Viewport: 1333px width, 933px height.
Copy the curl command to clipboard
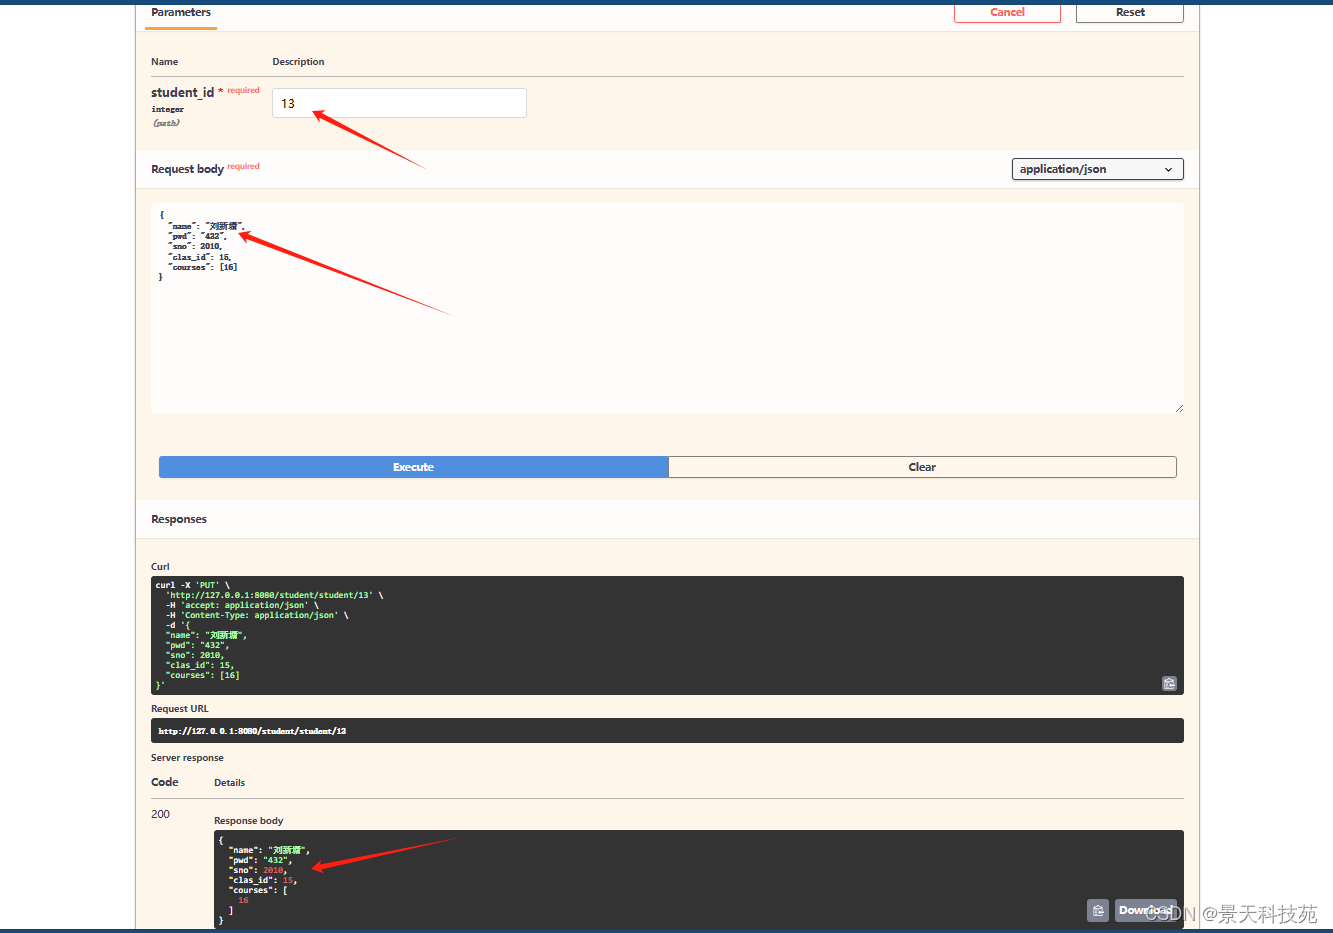pyautogui.click(x=1169, y=684)
